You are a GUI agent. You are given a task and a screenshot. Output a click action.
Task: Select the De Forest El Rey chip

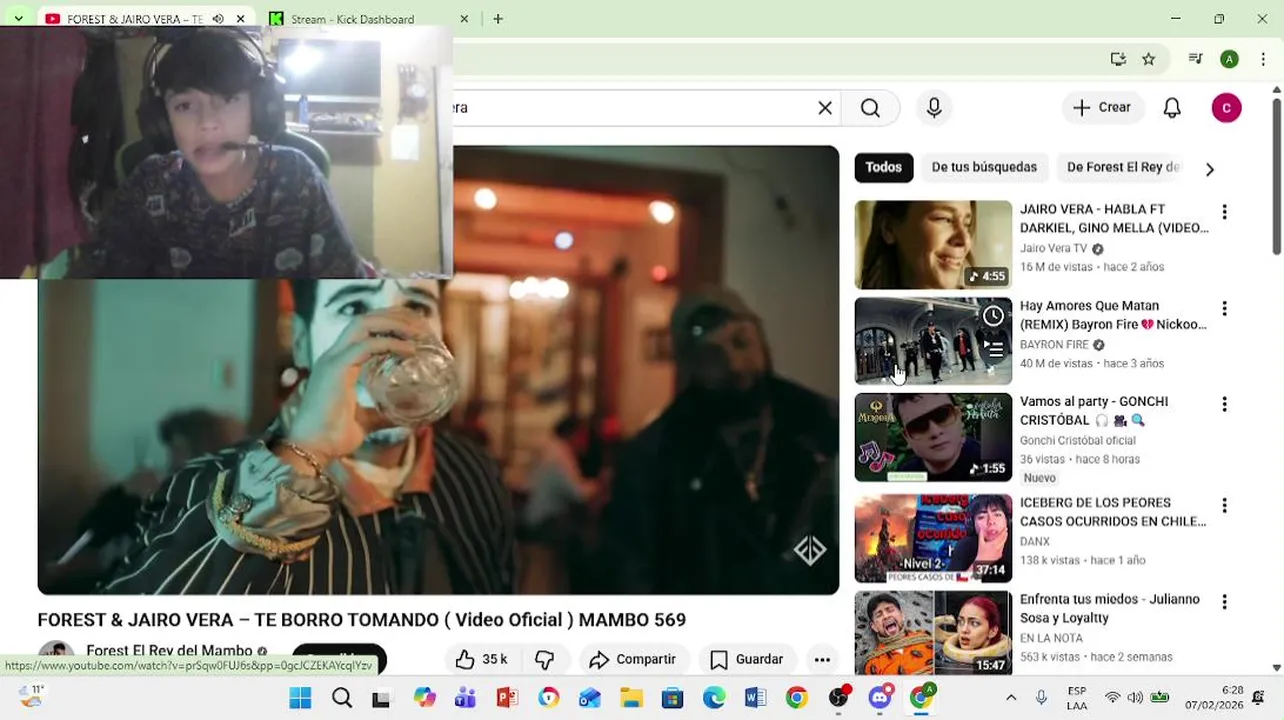(1123, 167)
